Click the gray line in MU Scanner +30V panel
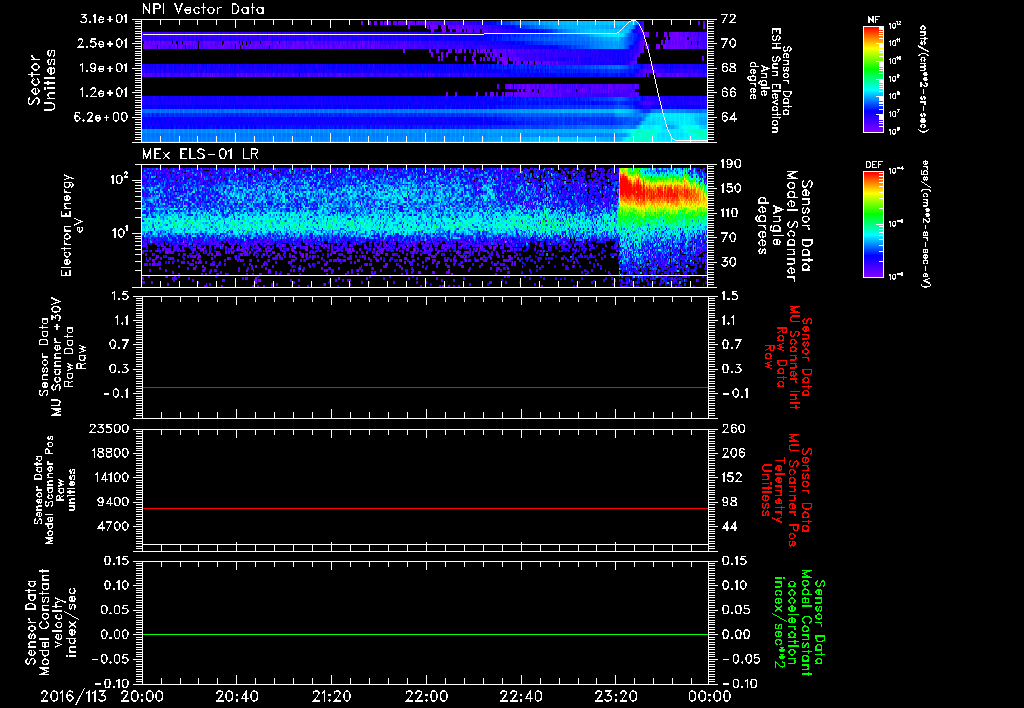The image size is (1024, 708). (425, 387)
